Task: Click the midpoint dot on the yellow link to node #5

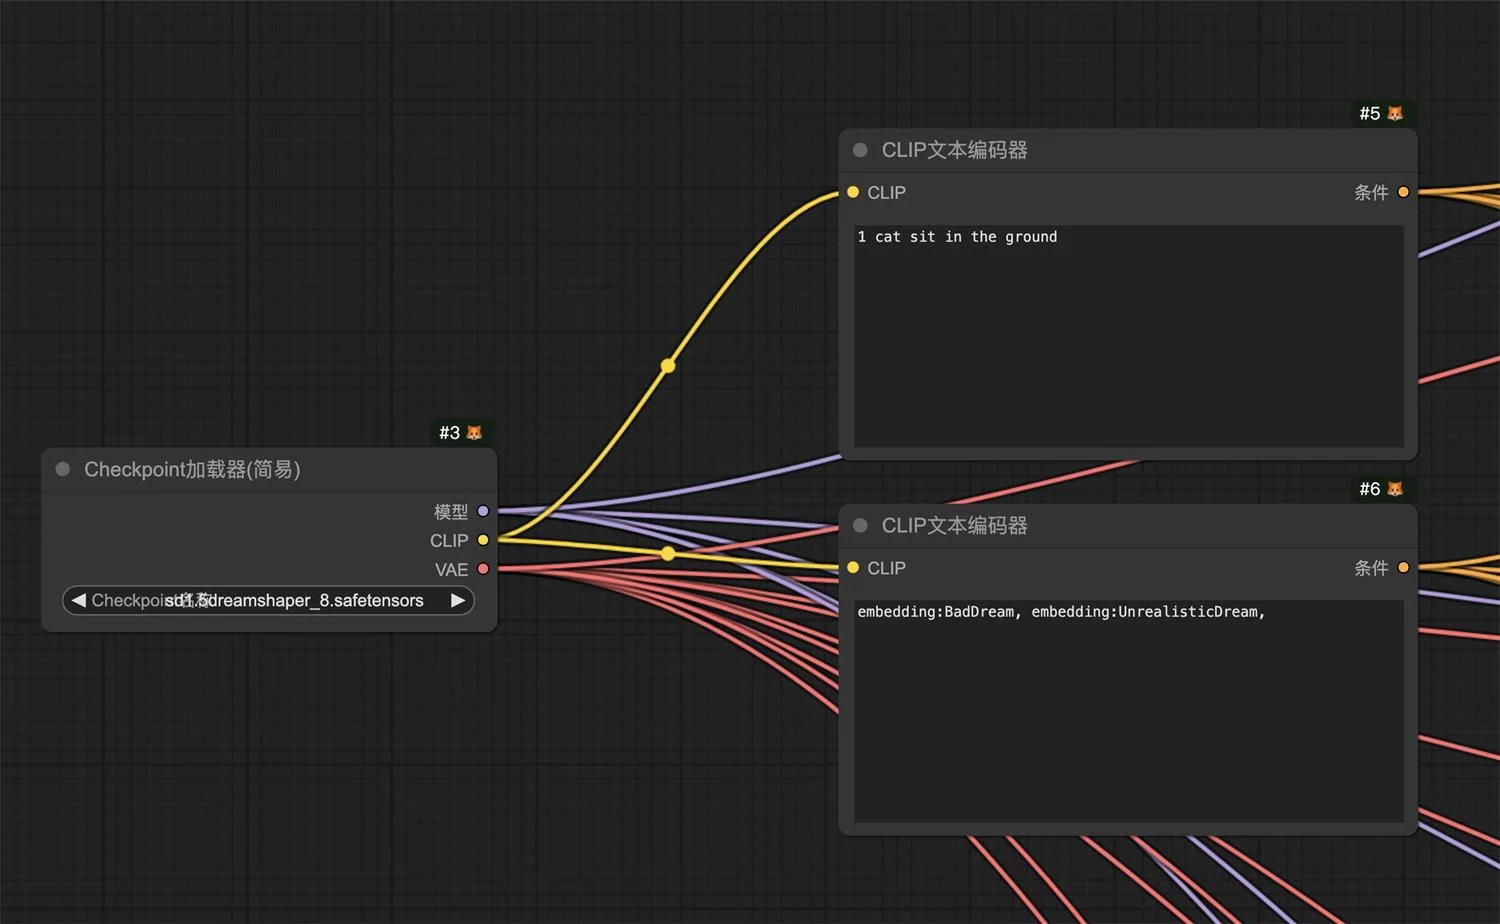Action: coord(668,366)
